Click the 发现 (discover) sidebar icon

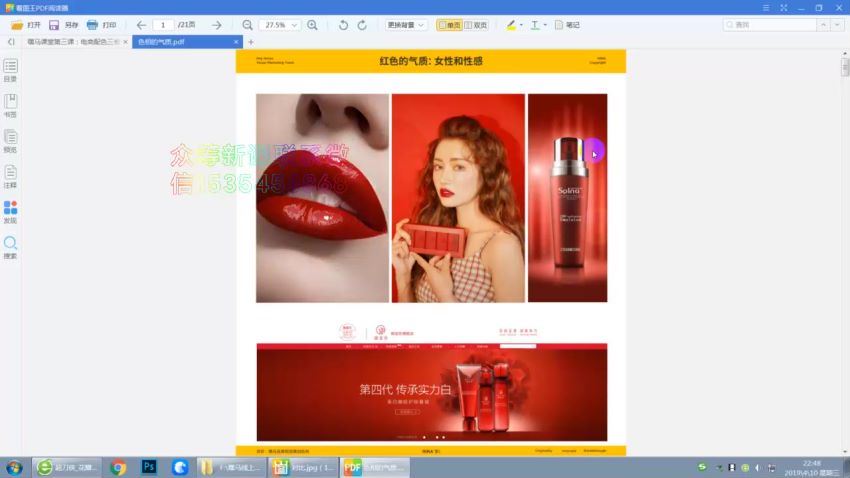pyautogui.click(x=10, y=211)
